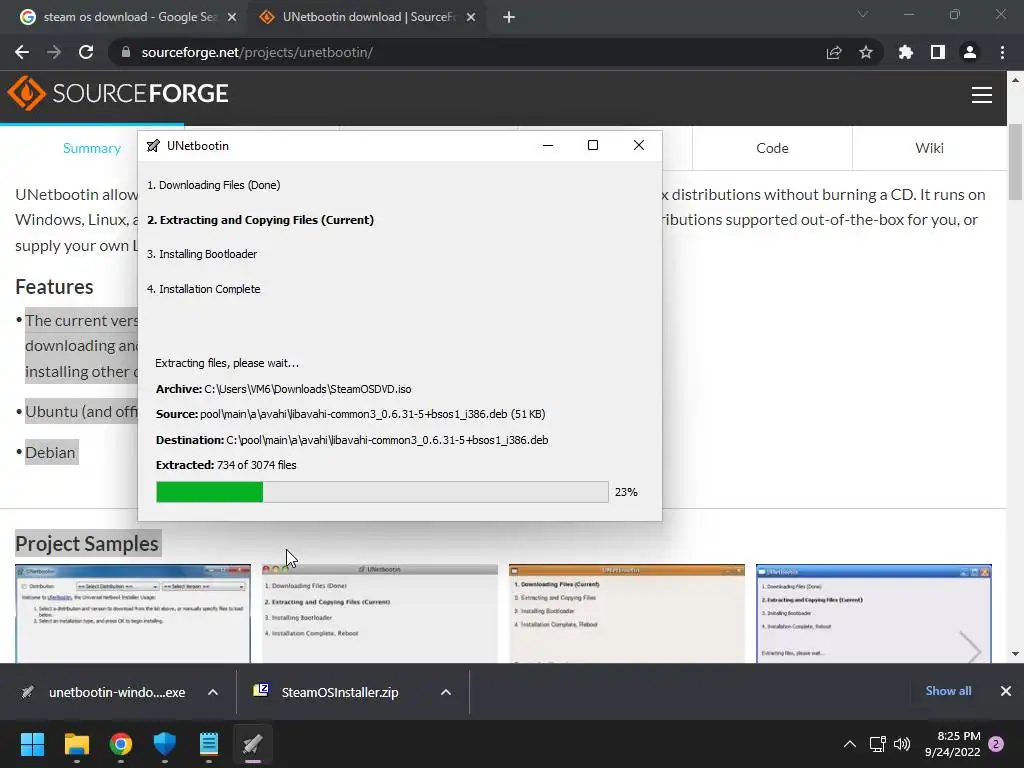1024x768 pixels.
Task: Open the SourceForge hamburger menu
Action: 982,95
